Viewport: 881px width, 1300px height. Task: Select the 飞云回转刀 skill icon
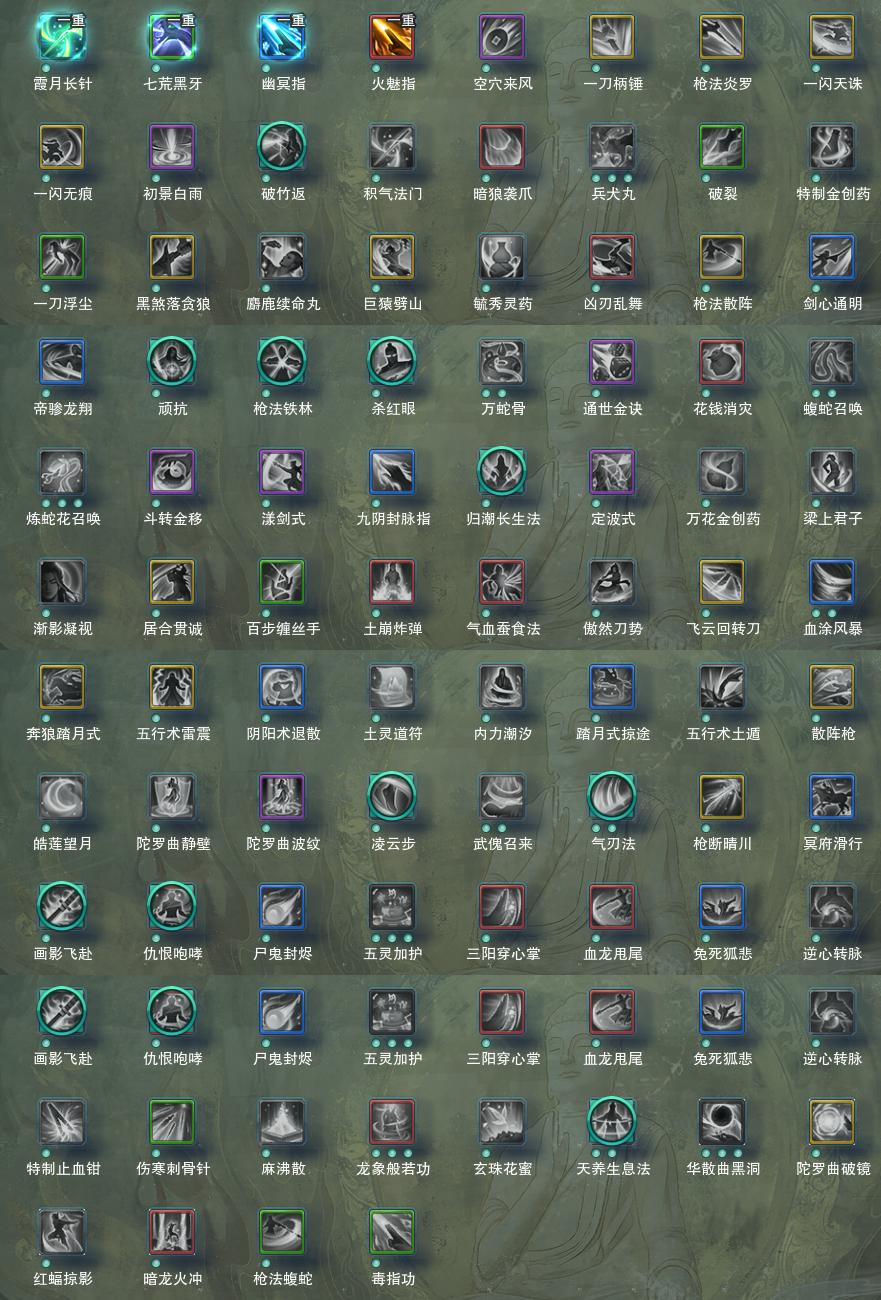click(x=722, y=582)
